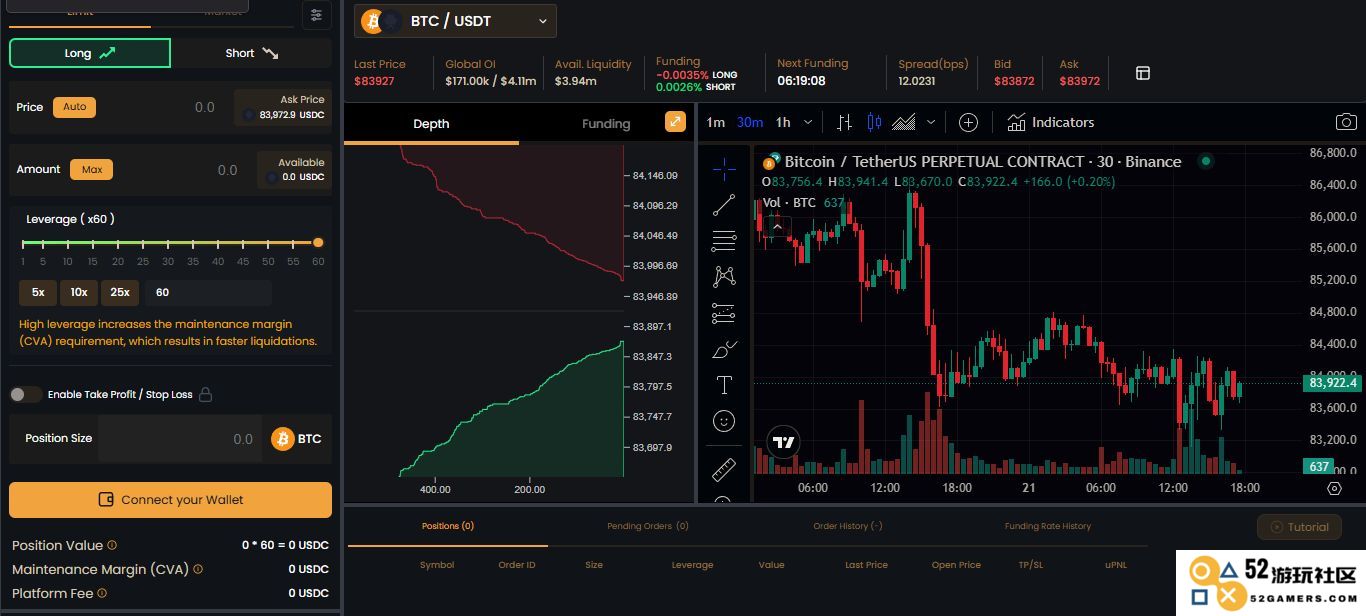The width and height of the screenshot is (1366, 616).
Task: Select the crosshair cursor tool
Action: click(724, 168)
